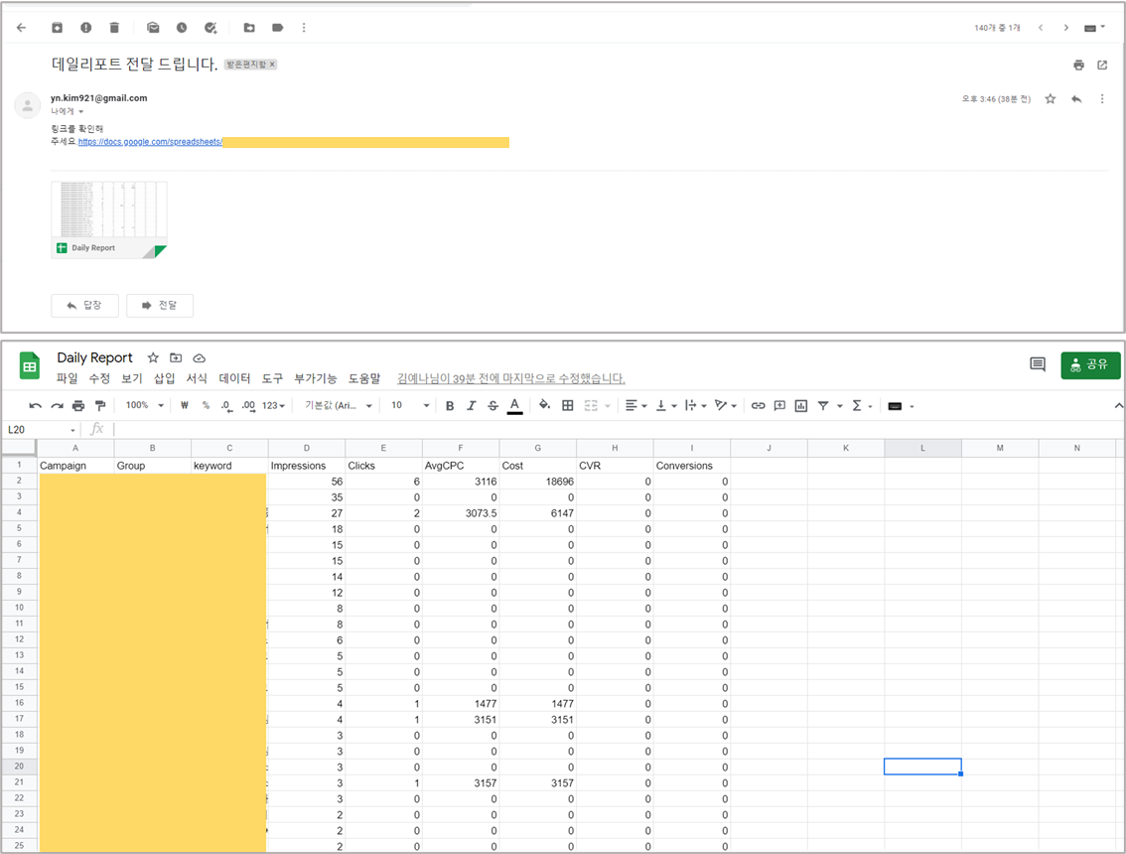Click the bold B formatting icon
Image resolution: width=1126 pixels, height=854 pixels.
pyautogui.click(x=450, y=406)
